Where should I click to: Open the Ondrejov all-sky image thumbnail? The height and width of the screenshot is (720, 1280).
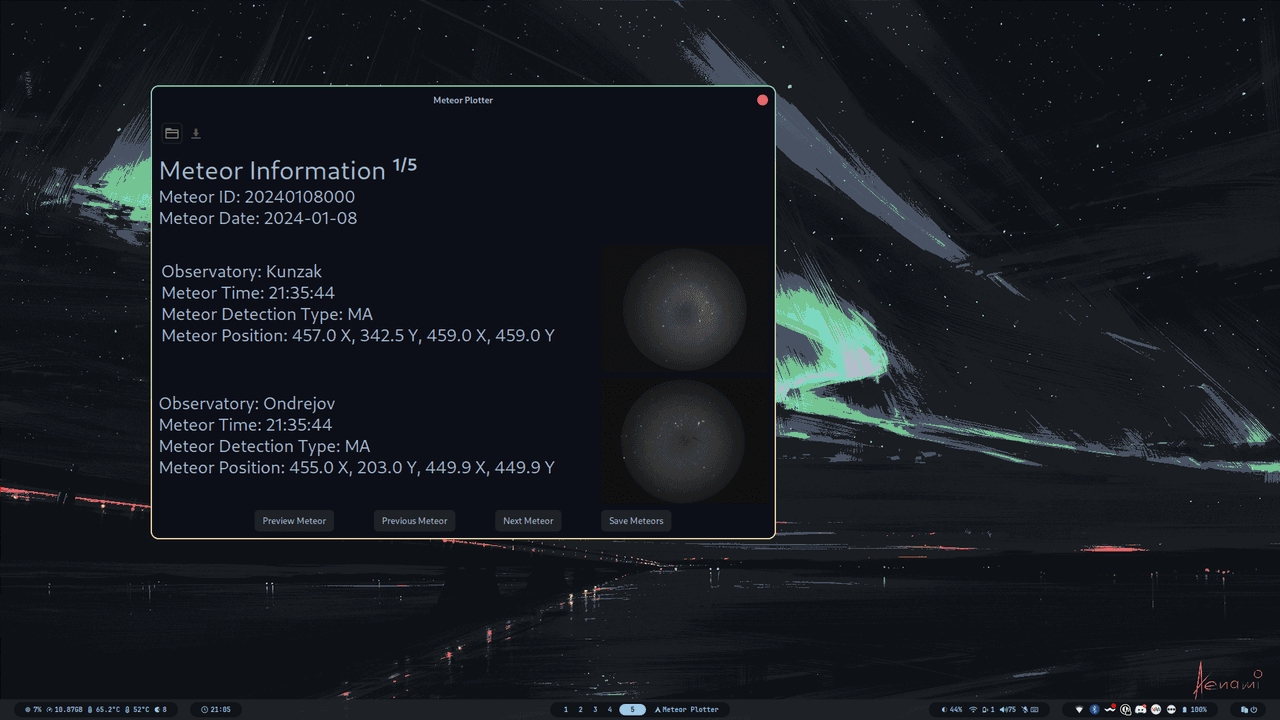[685, 440]
